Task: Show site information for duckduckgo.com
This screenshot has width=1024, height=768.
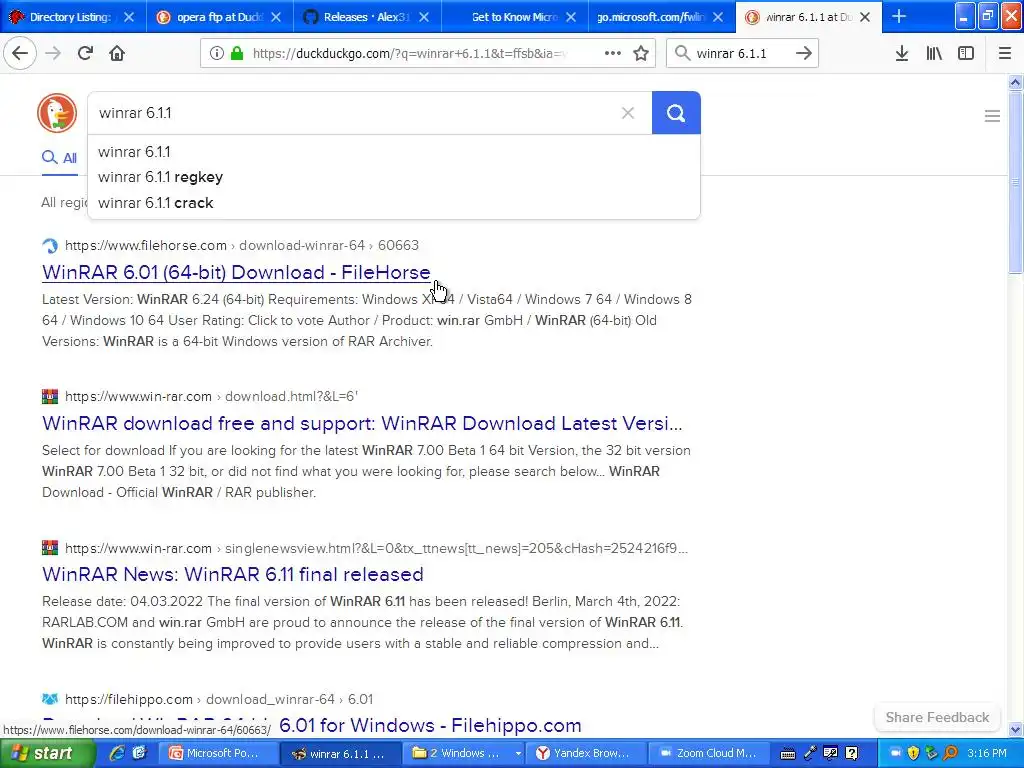Action: point(216,53)
